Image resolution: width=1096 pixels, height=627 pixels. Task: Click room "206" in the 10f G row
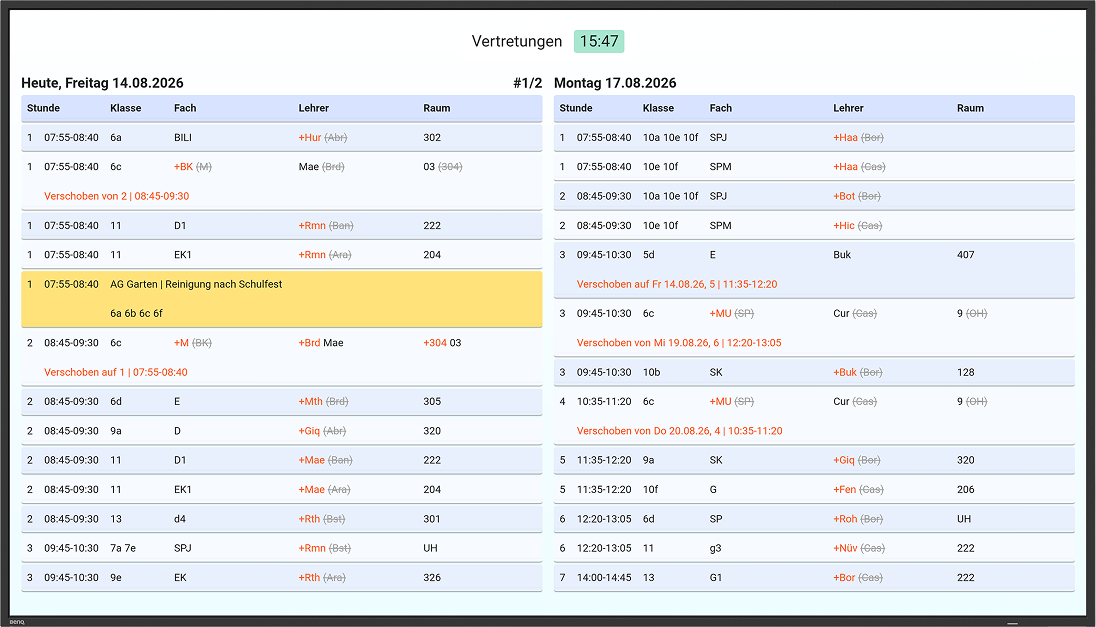point(965,490)
